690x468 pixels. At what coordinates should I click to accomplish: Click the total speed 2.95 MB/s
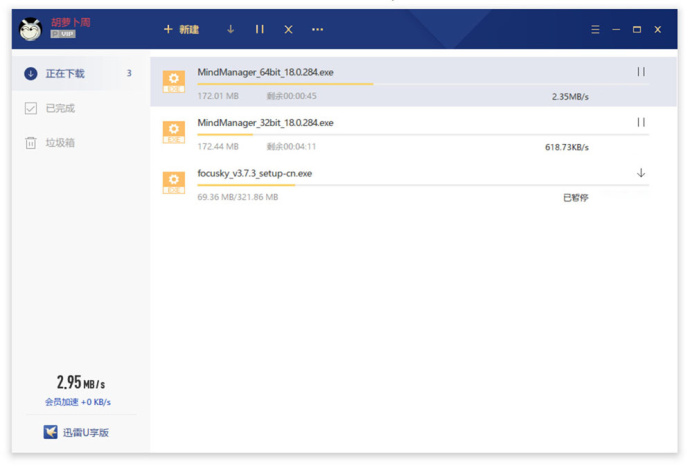tap(81, 382)
